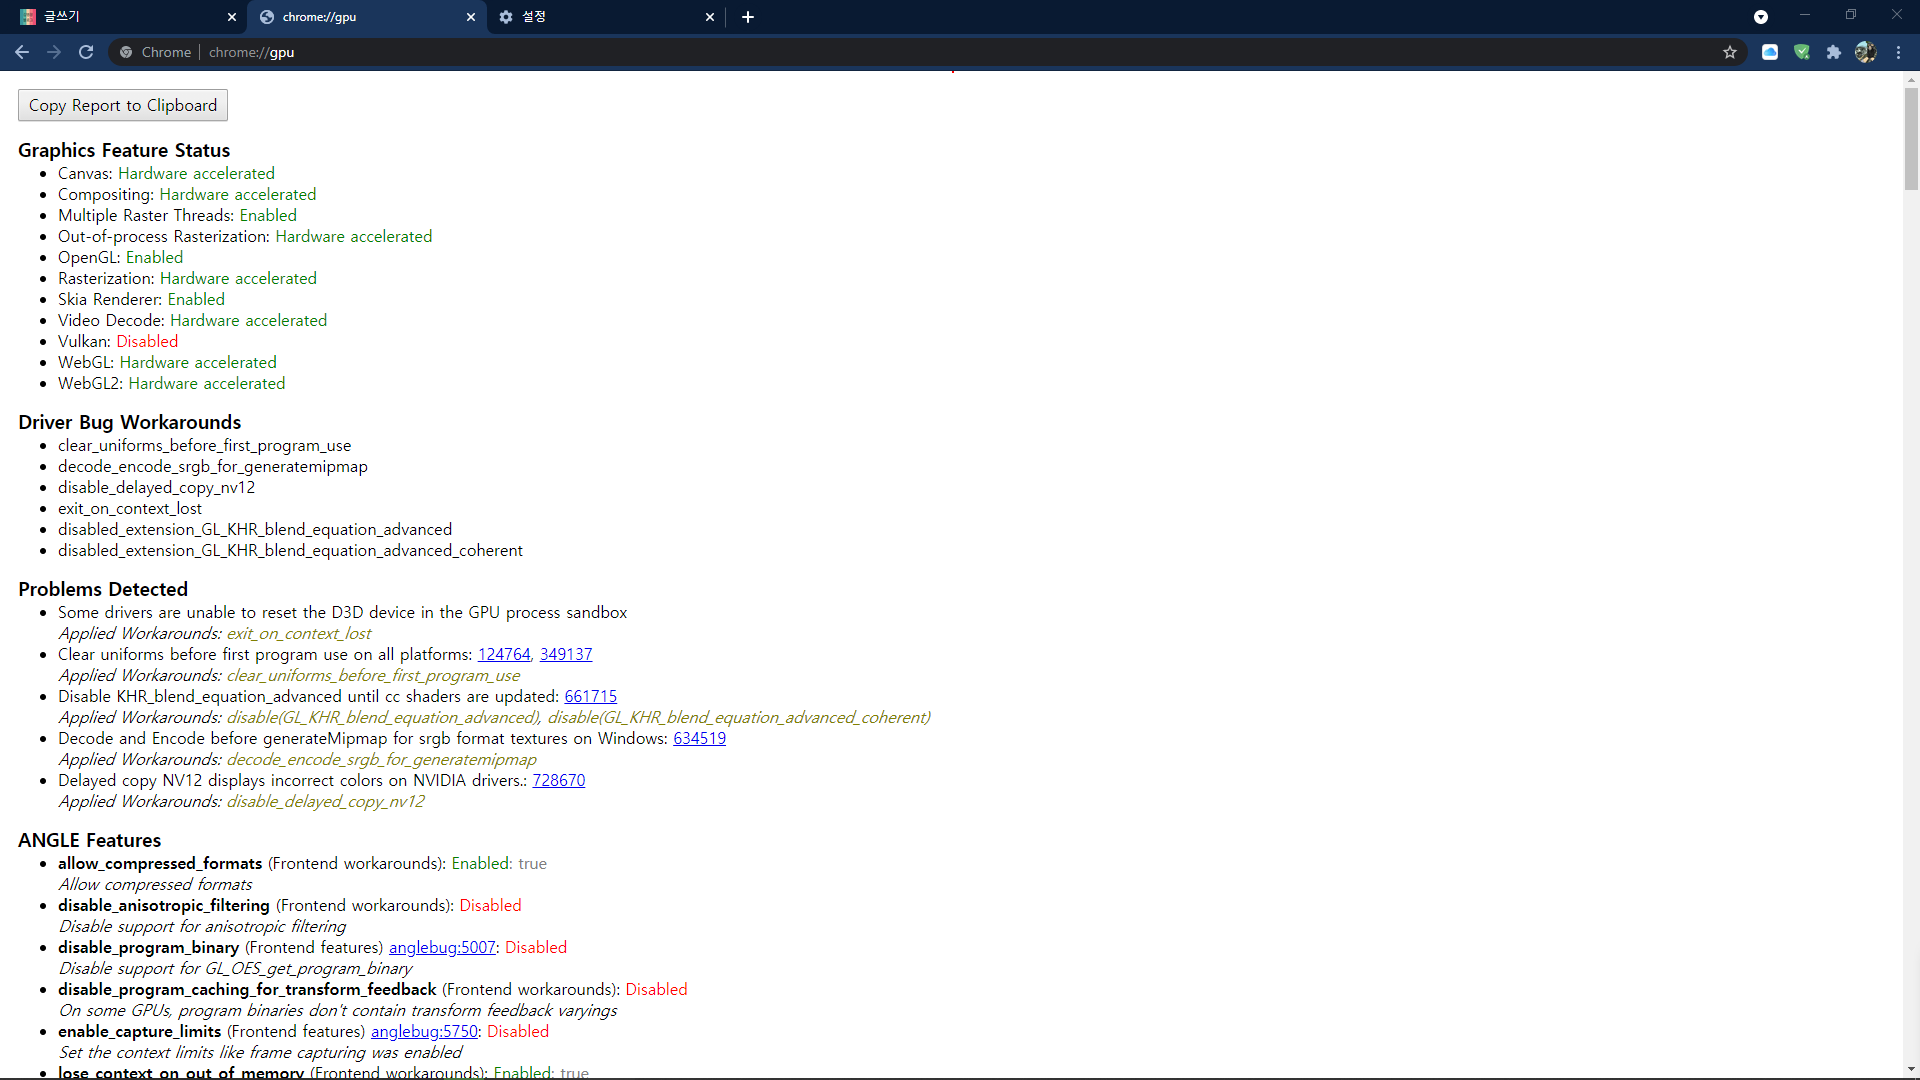This screenshot has height=1080, width=1920.
Task: Open bug link 728670
Action: pos(558,780)
